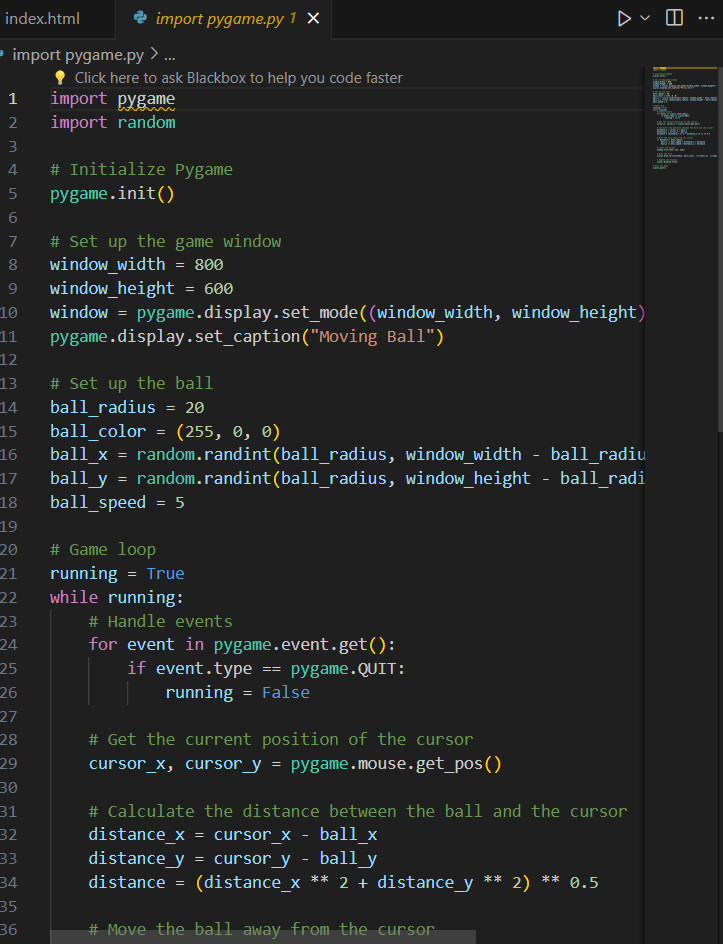The height and width of the screenshot is (944, 723).
Task: Click the underlined pygame on line 1
Action: point(146,99)
